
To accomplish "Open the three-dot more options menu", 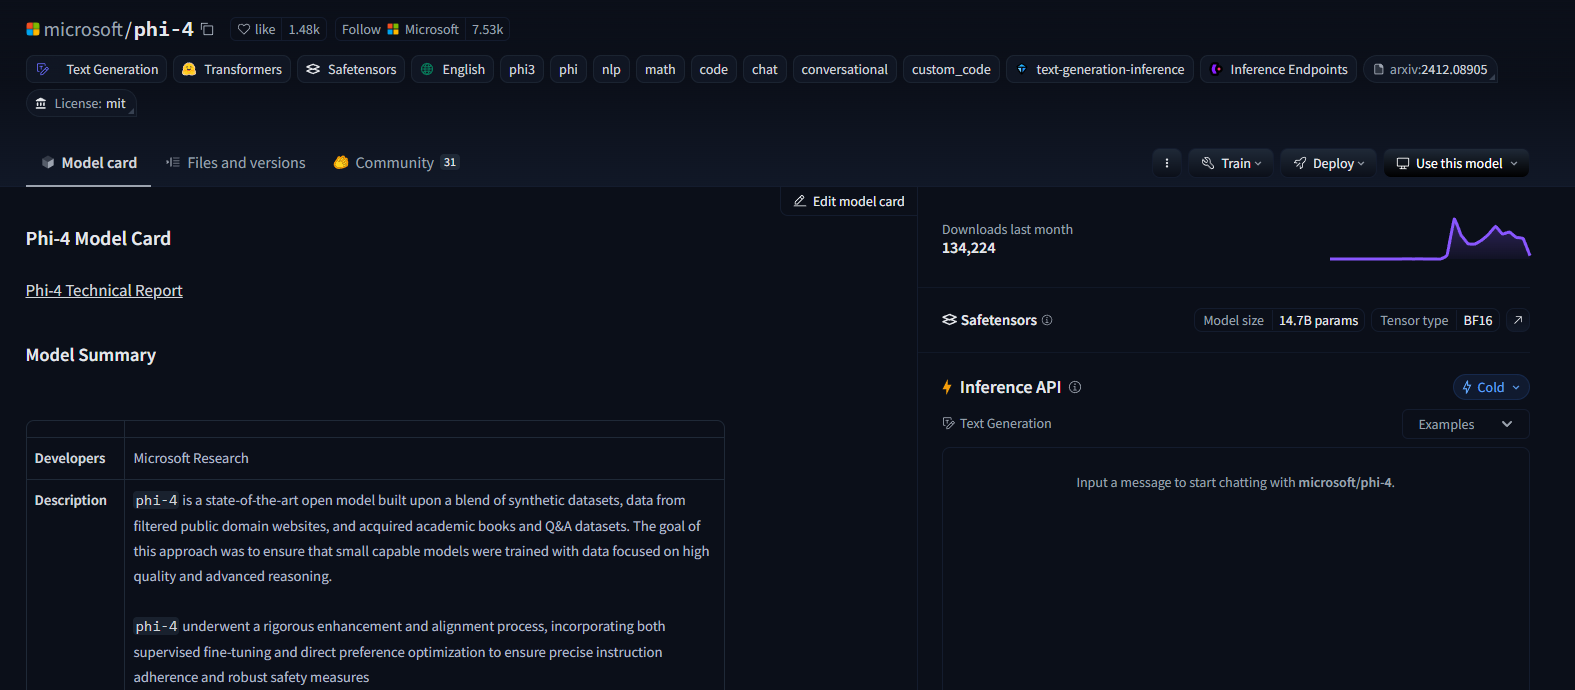I will pos(1166,163).
